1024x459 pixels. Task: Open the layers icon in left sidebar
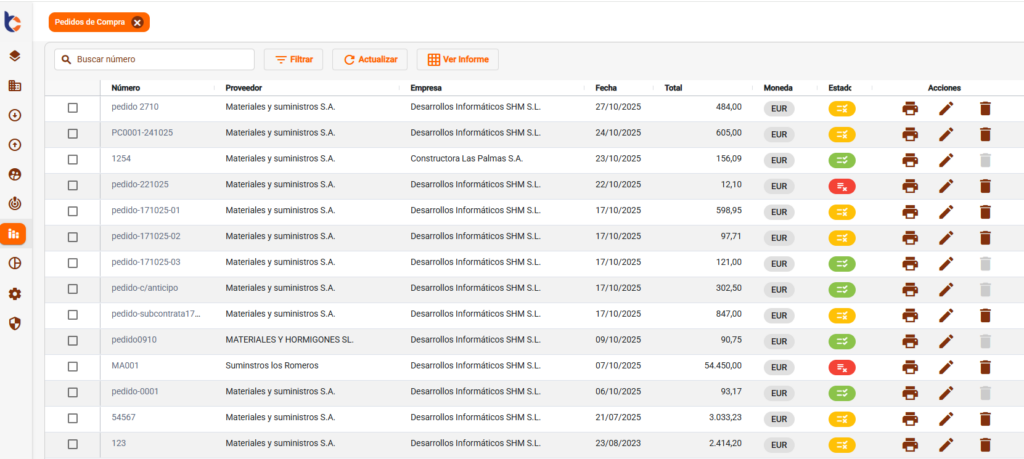point(15,56)
